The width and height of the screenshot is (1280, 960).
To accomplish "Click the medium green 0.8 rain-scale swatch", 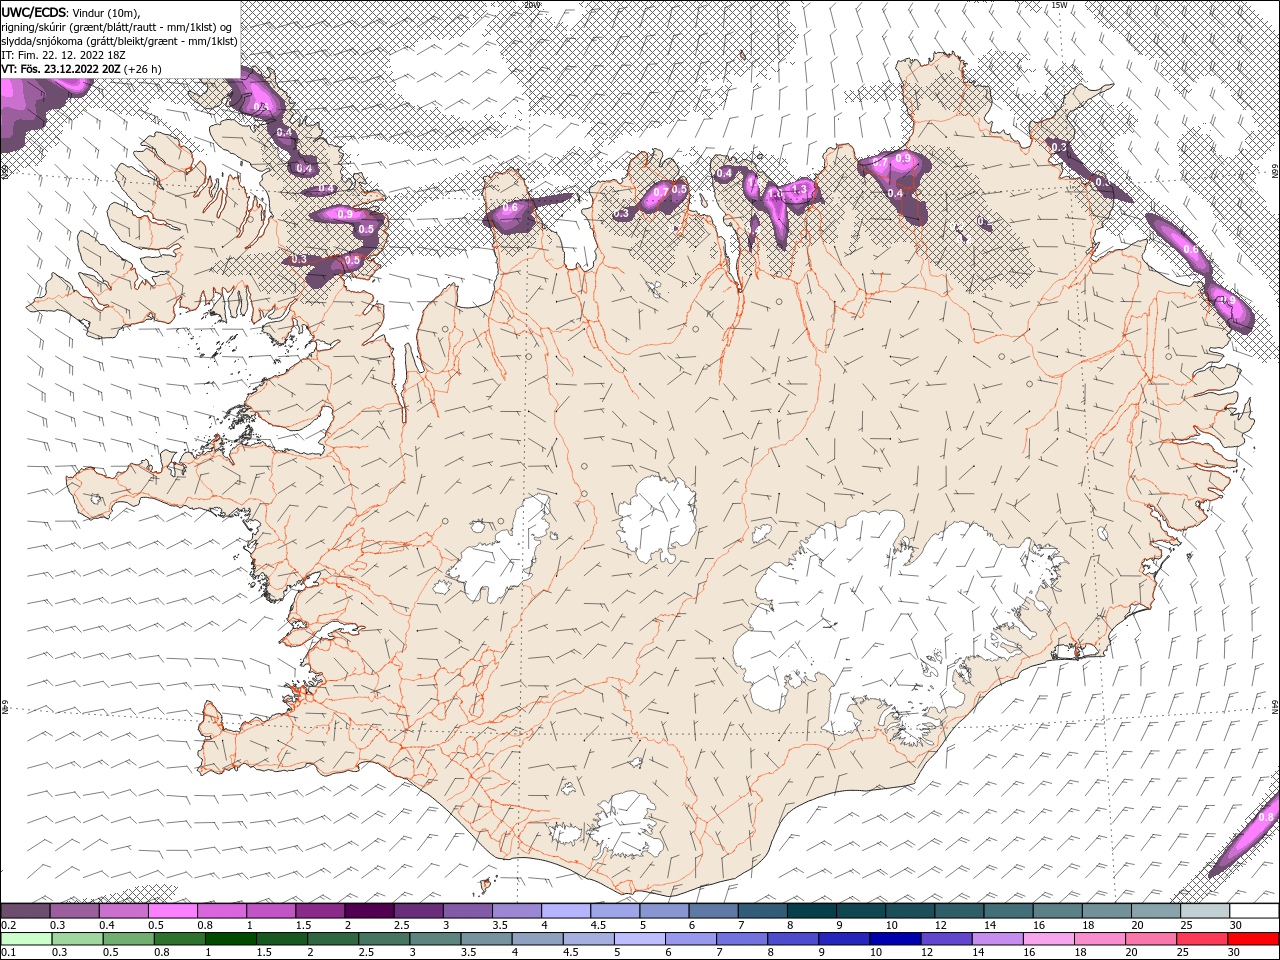I will (179, 938).
